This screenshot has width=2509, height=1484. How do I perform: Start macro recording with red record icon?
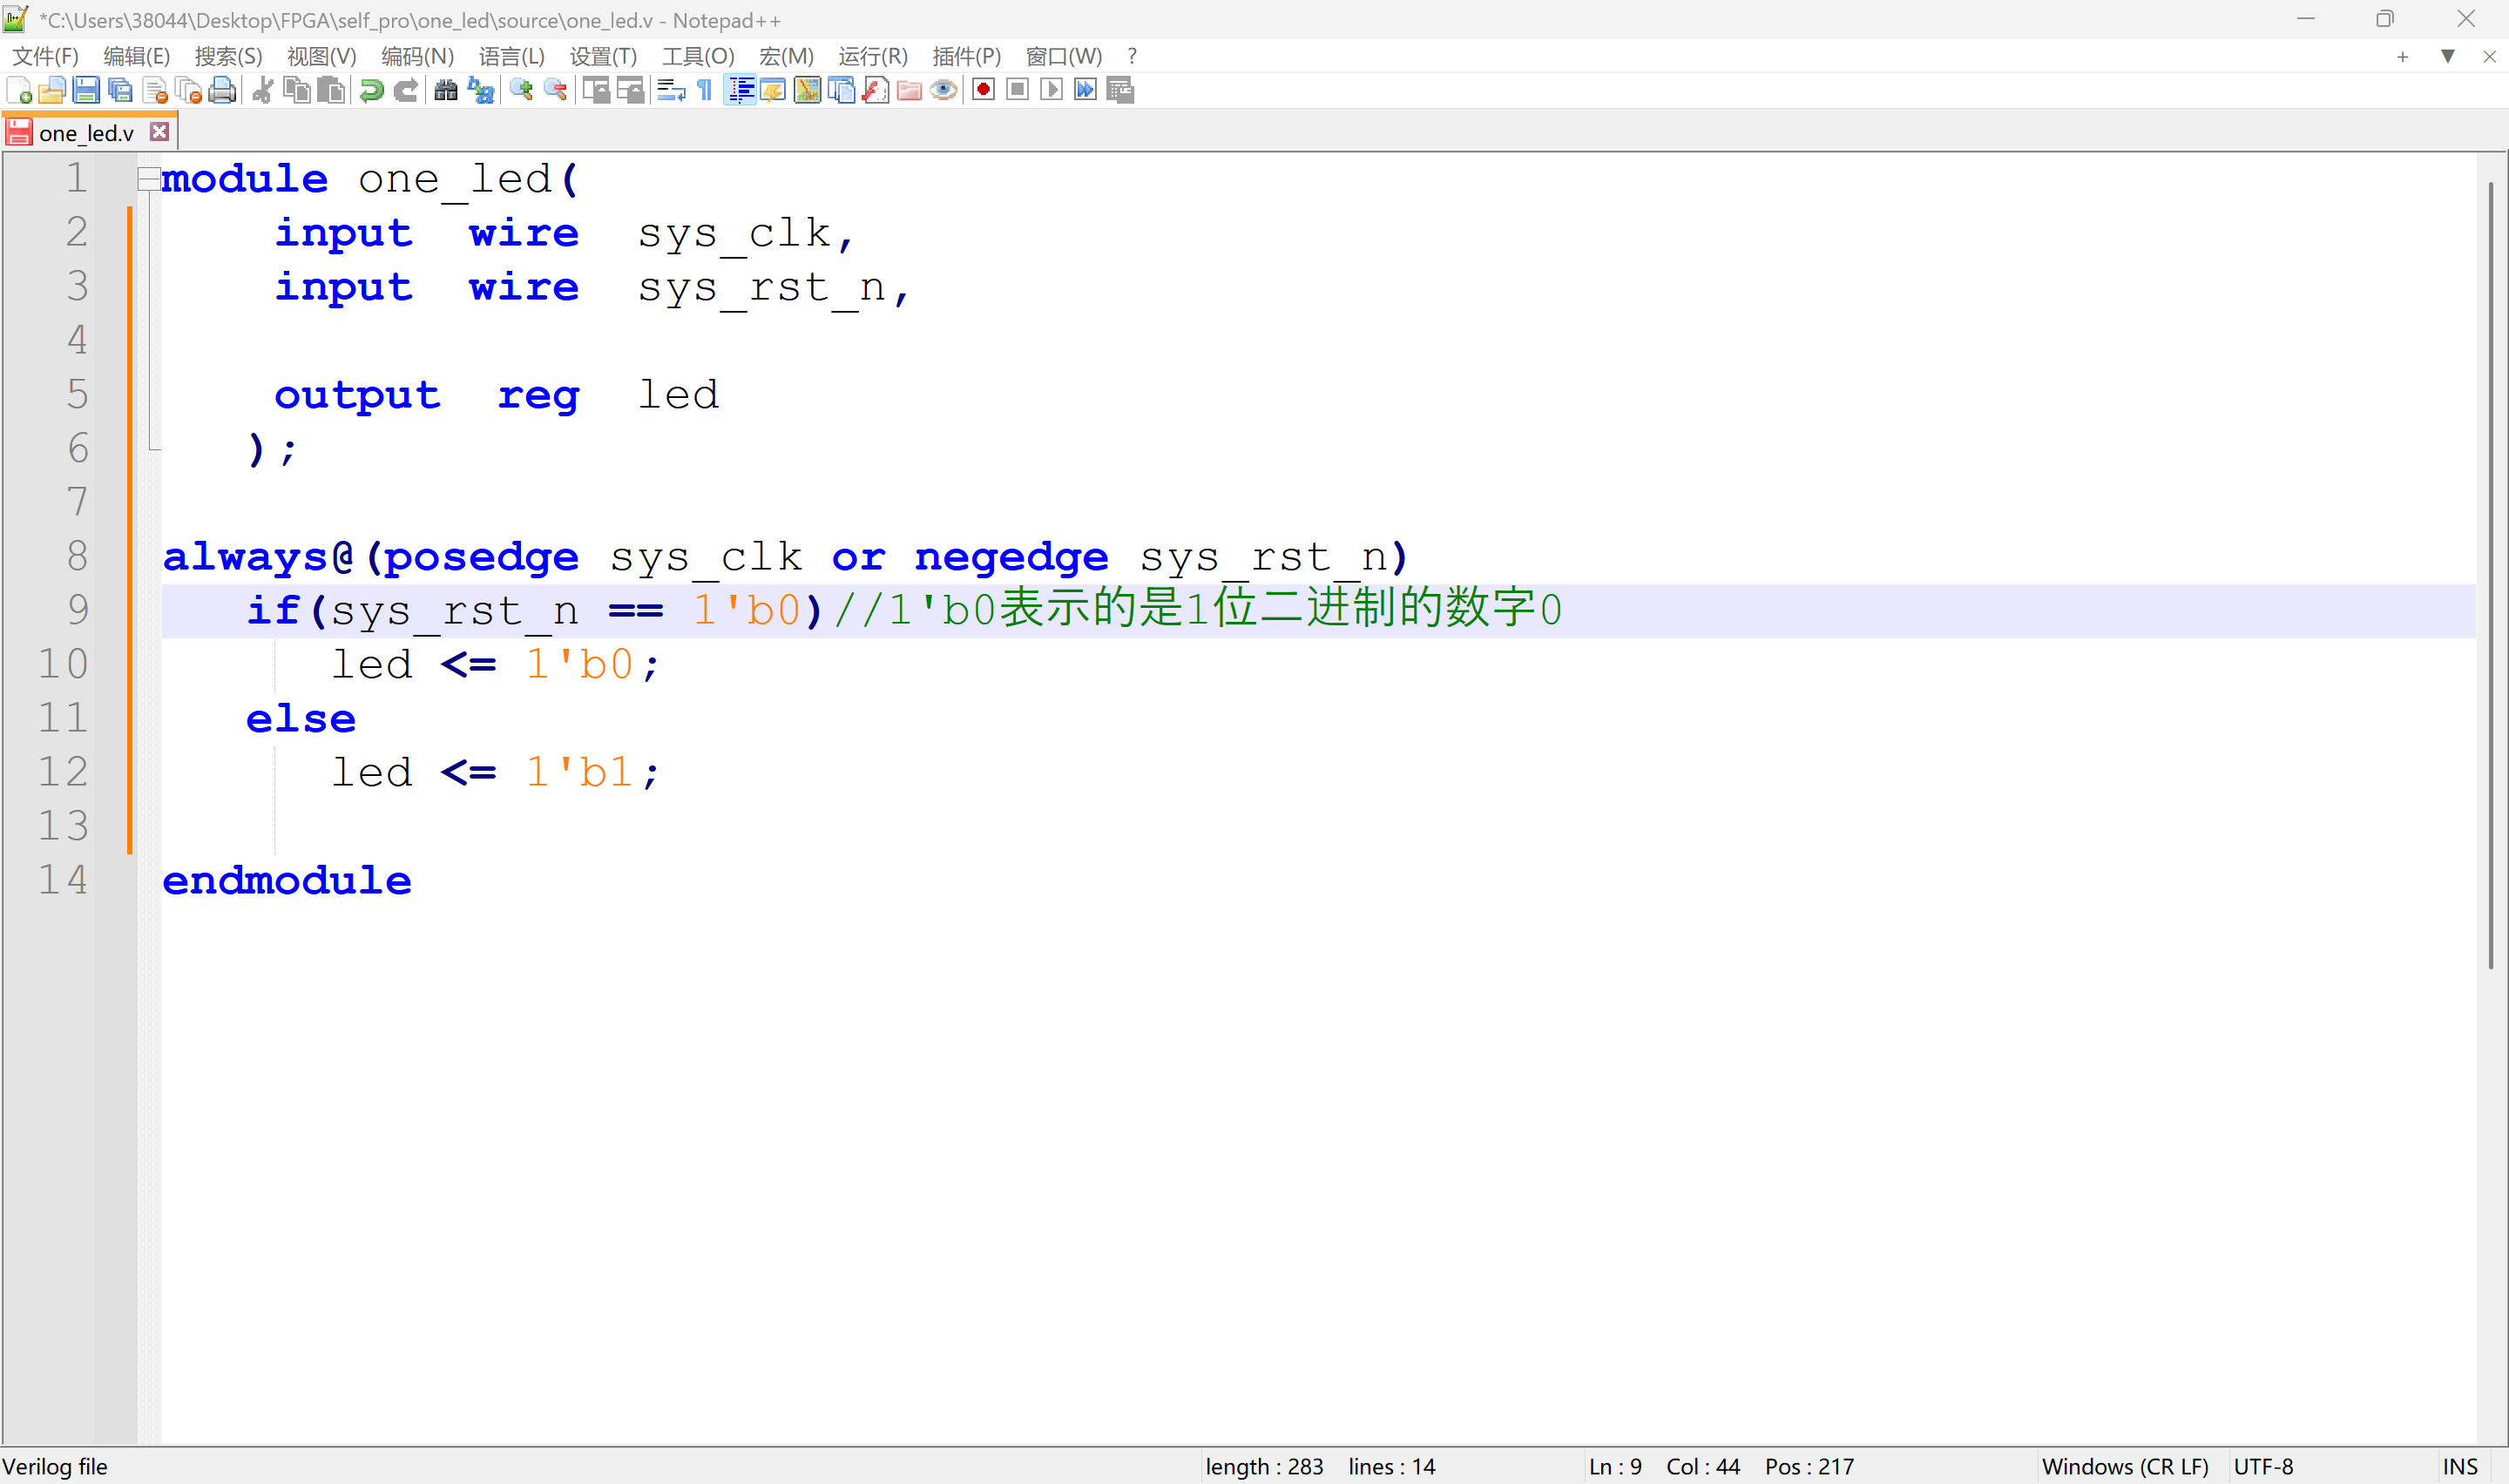pos(983,91)
